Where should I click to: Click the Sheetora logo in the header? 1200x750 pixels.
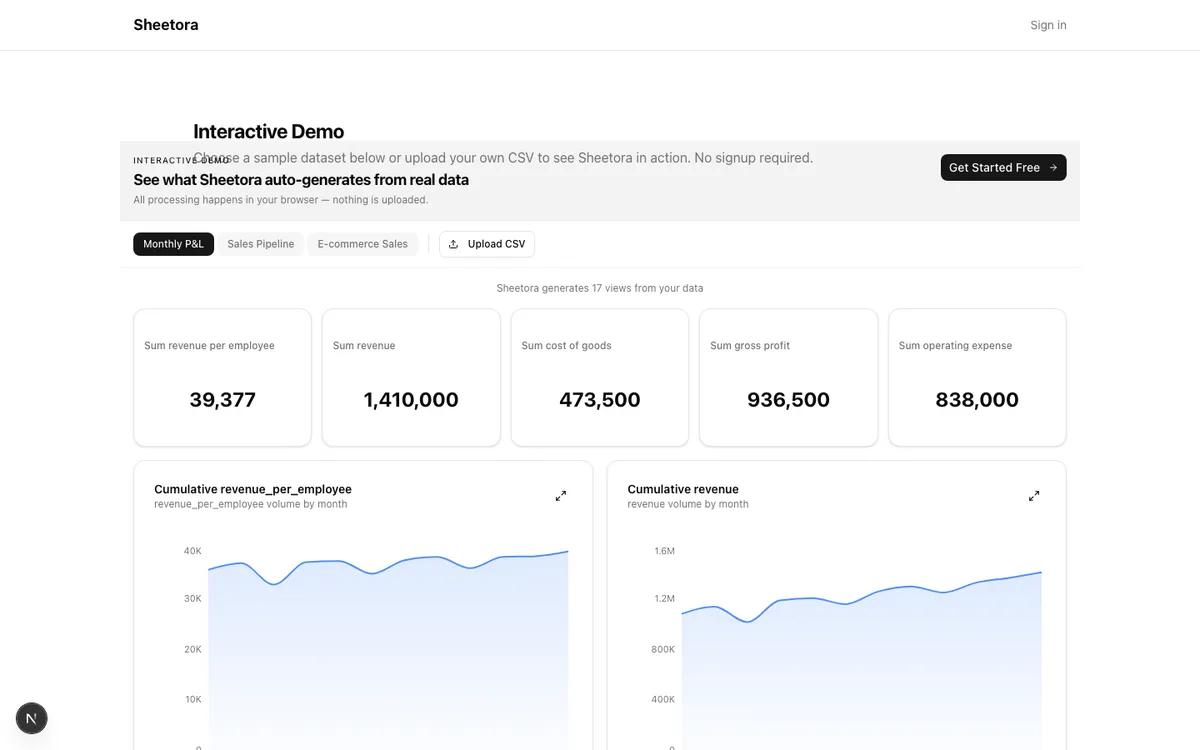(165, 24)
